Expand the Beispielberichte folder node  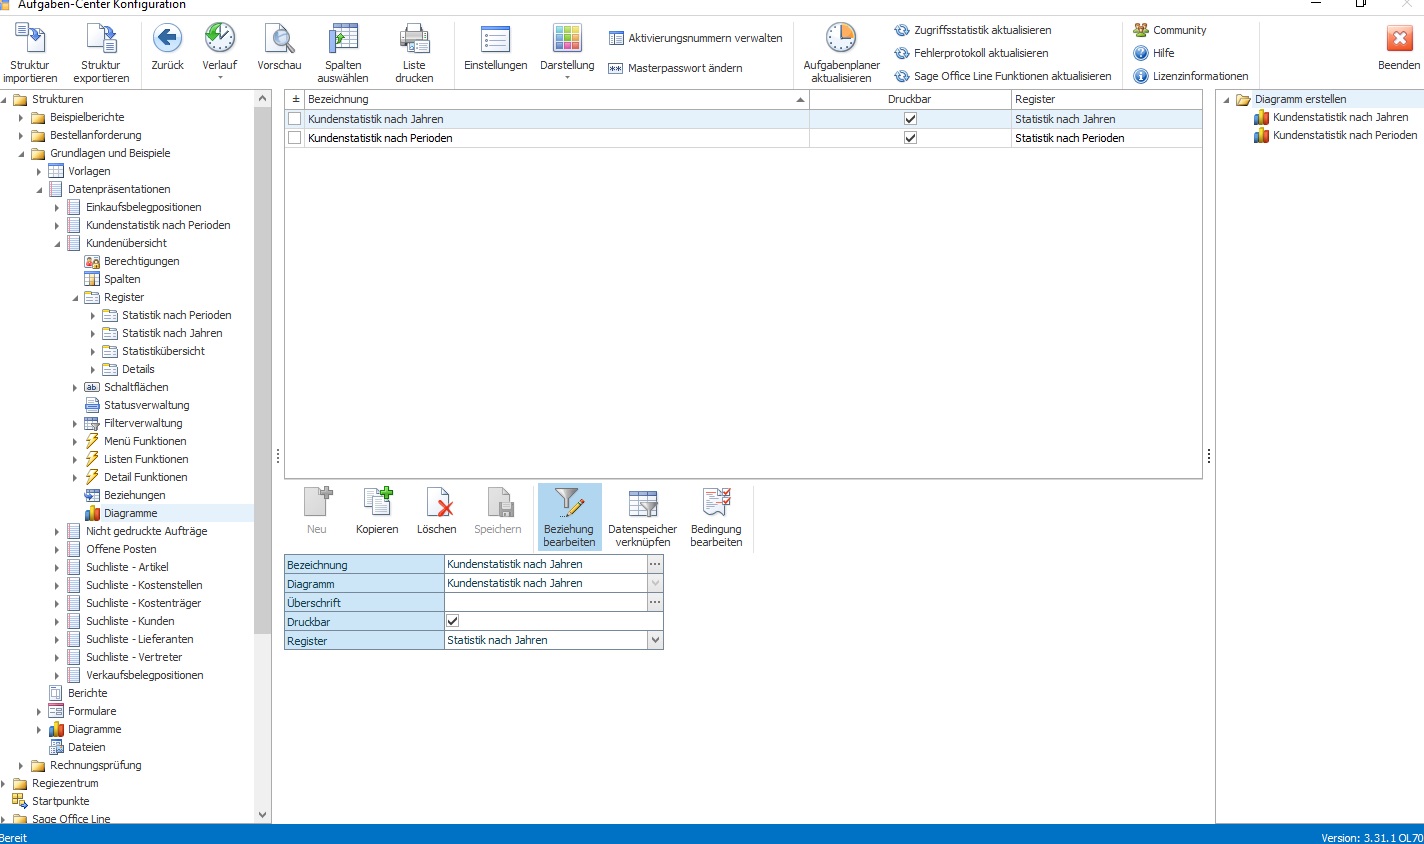click(x=21, y=117)
